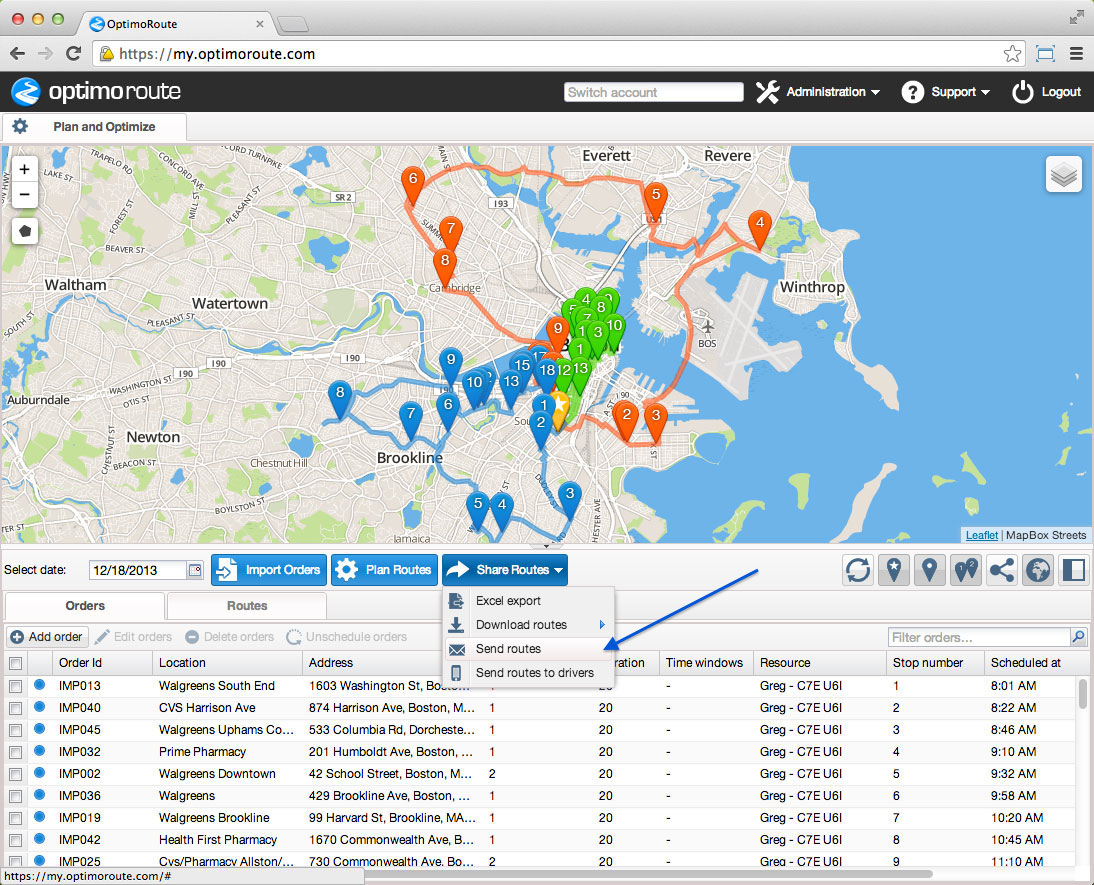
Task: Click the orders table vertical scrollbar
Action: click(x=1083, y=694)
